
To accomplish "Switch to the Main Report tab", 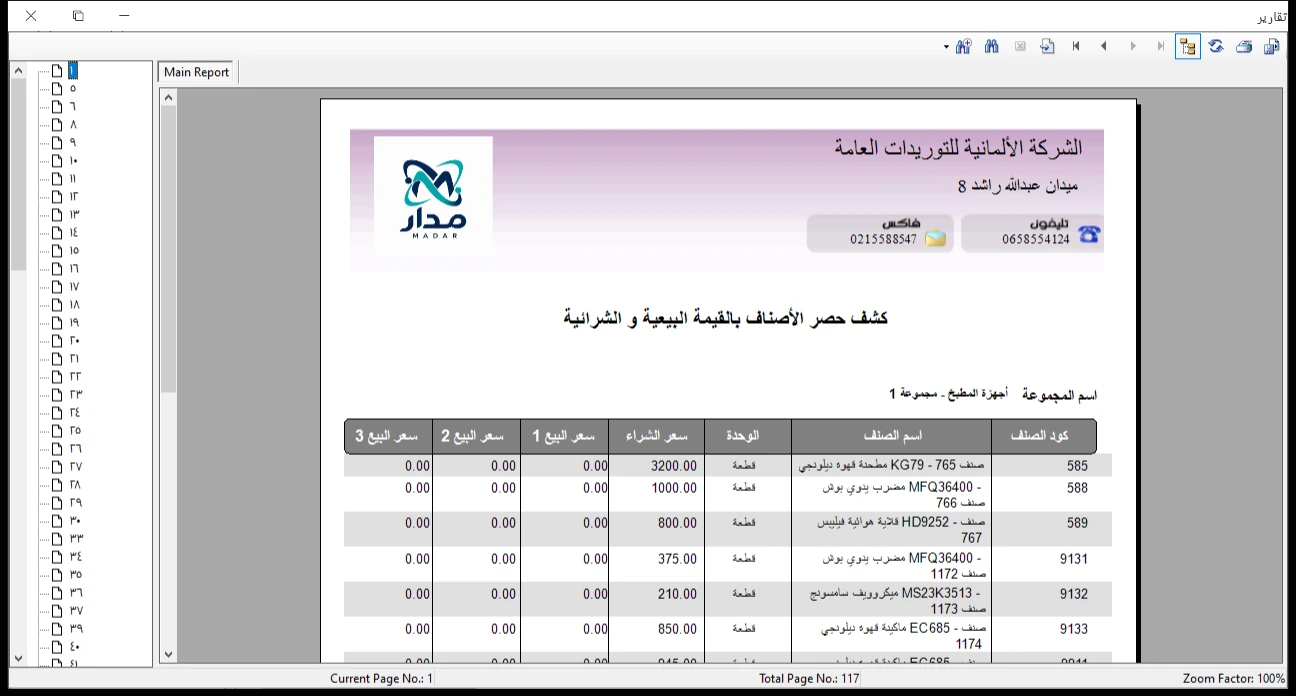I will (197, 72).
